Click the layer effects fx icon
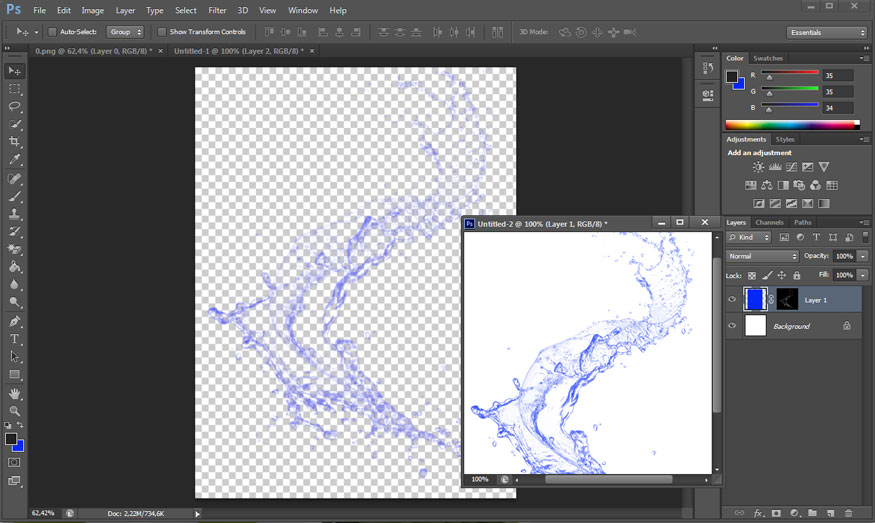Screen dimensions: 875x523 pos(758,512)
